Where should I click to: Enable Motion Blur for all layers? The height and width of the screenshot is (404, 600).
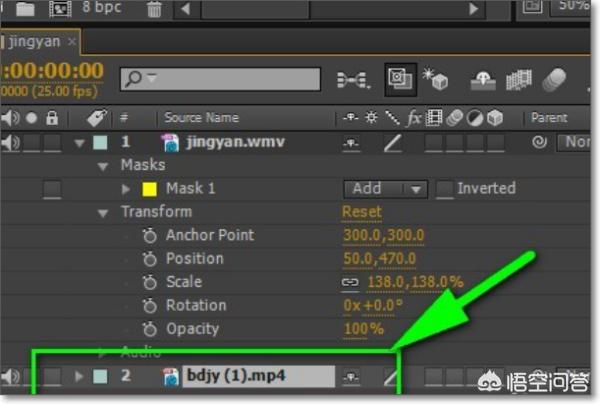(554, 80)
